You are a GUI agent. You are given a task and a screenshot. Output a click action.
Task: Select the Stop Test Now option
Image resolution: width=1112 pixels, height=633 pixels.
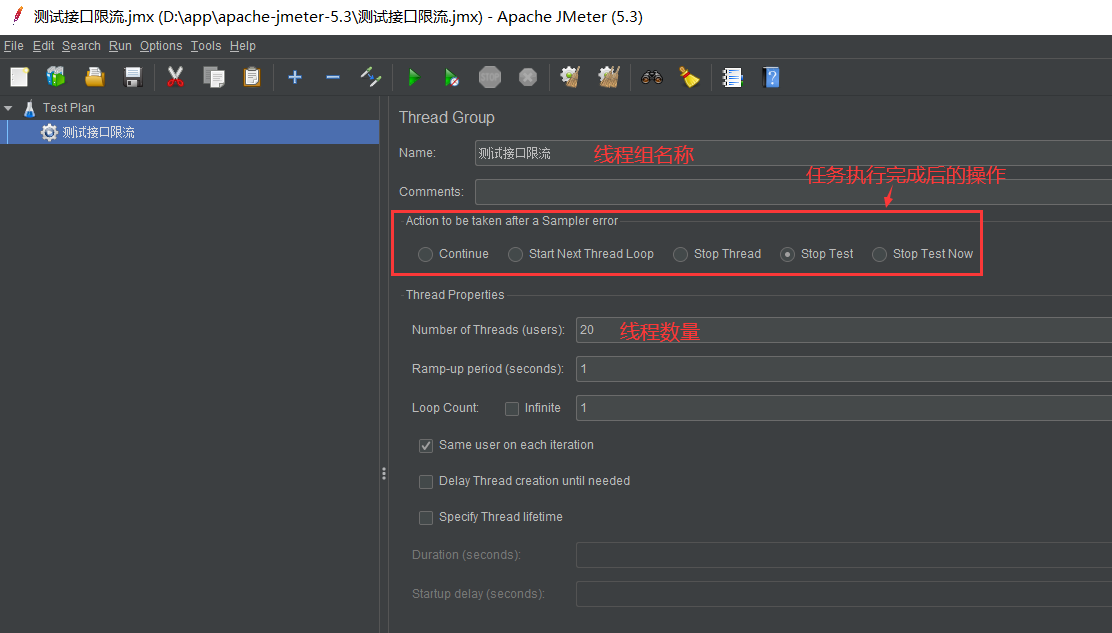coord(880,254)
